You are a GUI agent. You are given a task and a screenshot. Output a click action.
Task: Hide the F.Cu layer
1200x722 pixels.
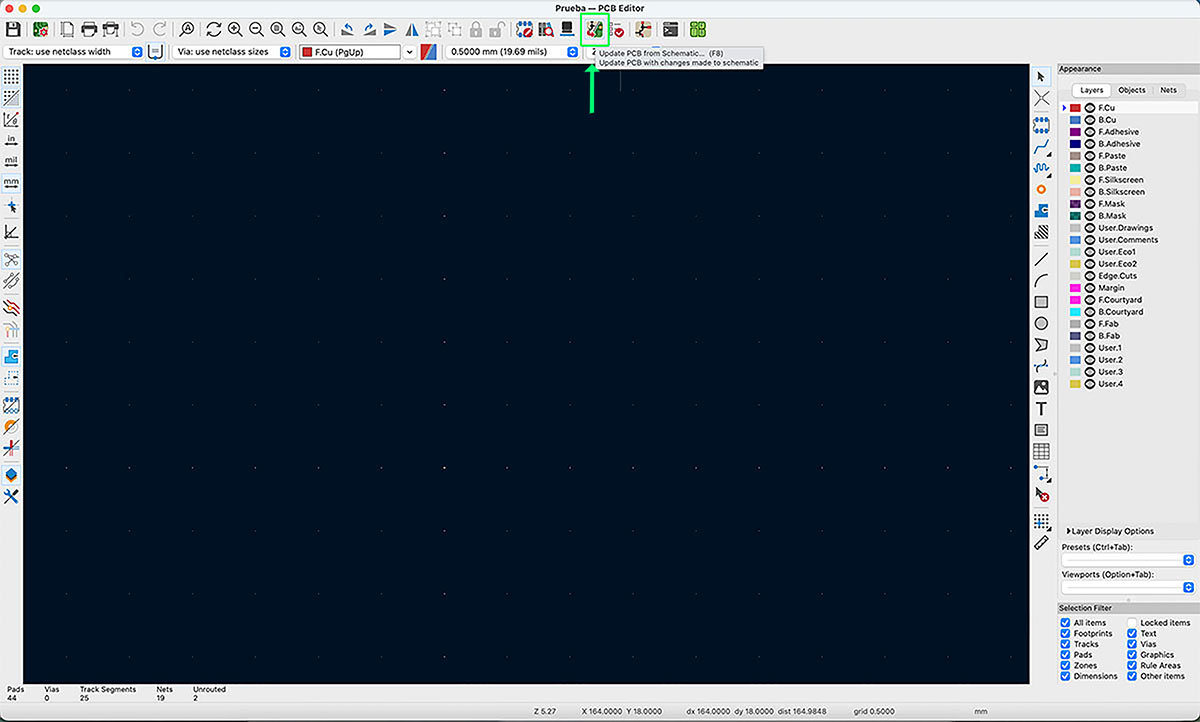pyautogui.click(x=1090, y=107)
